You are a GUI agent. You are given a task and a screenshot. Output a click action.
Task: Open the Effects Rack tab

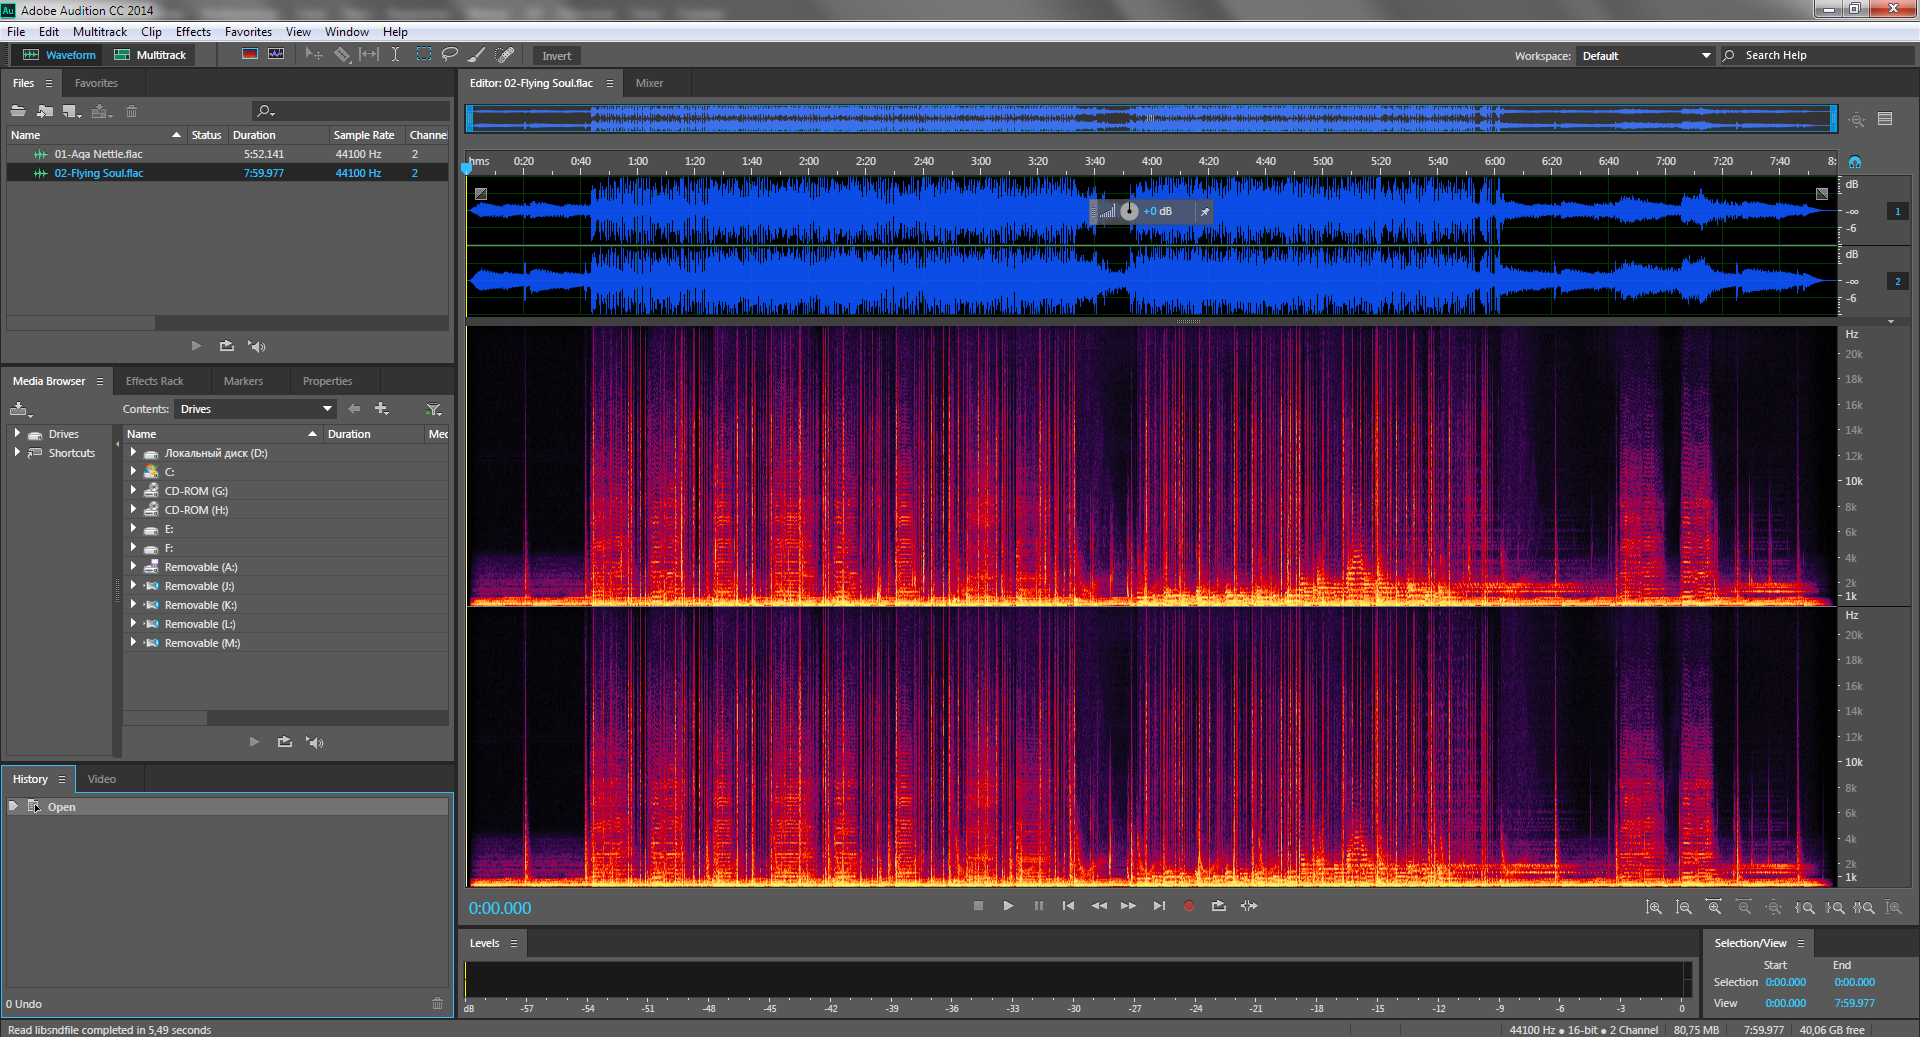tap(155, 381)
